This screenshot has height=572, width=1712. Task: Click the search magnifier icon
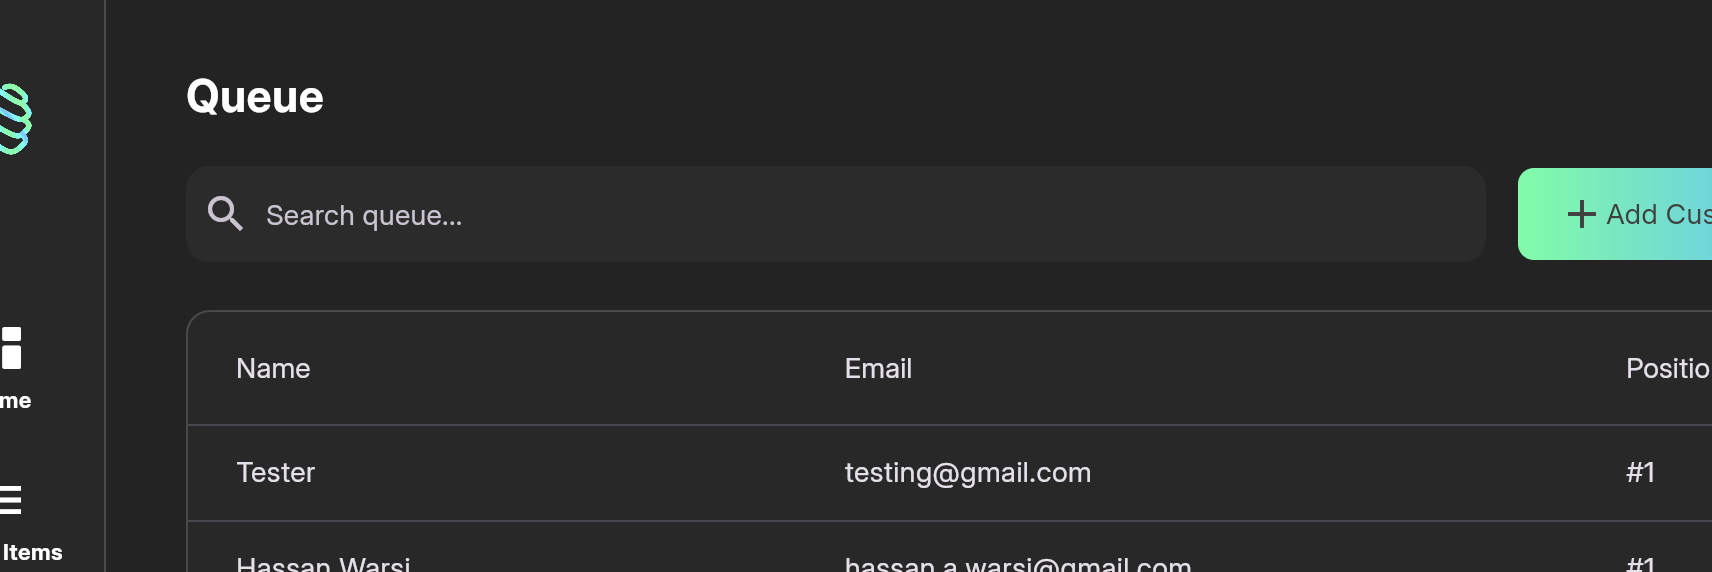click(x=225, y=214)
